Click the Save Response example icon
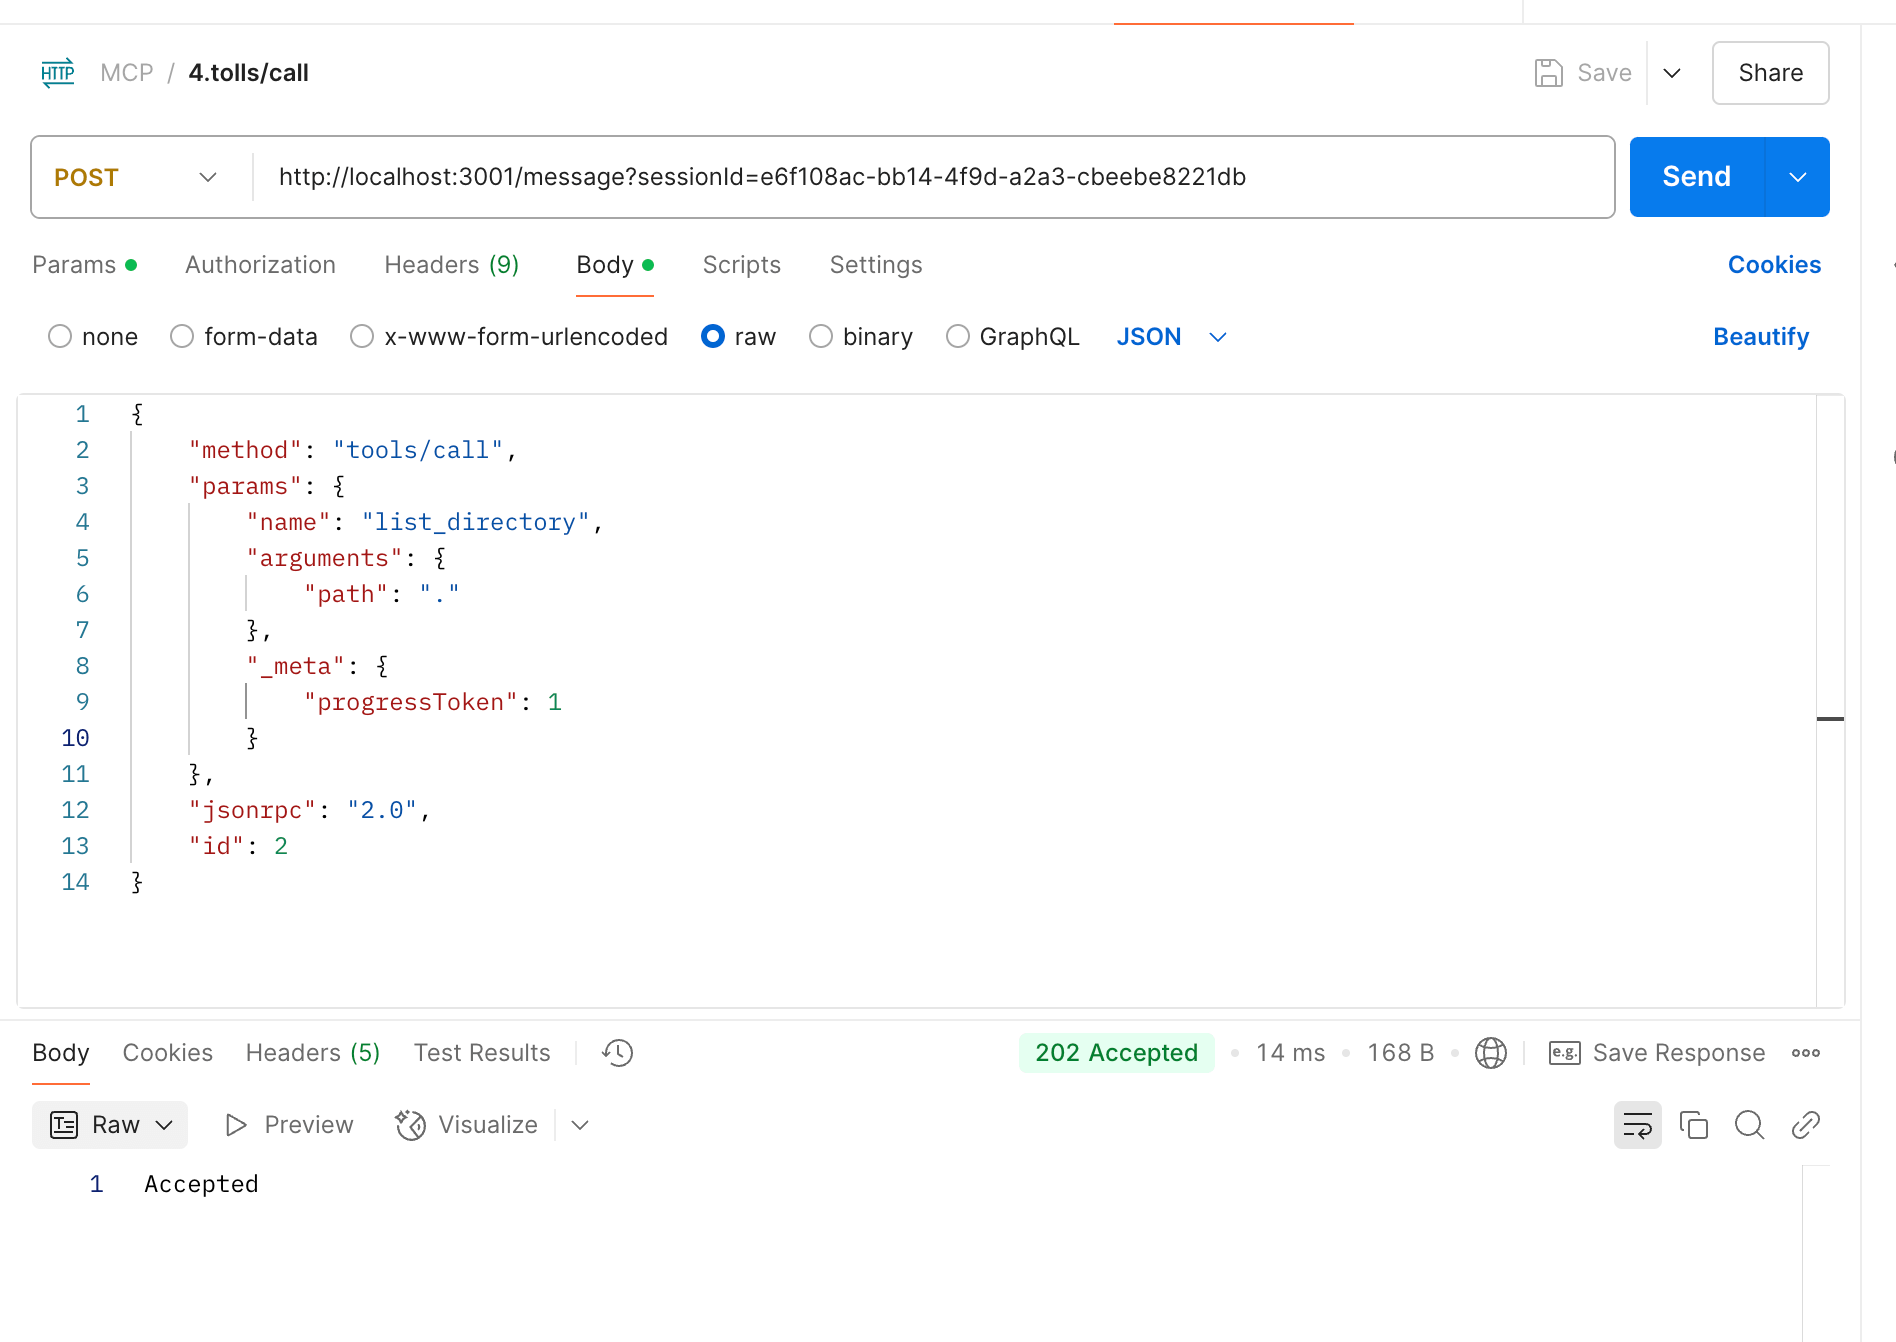The height and width of the screenshot is (1342, 1896). coord(1564,1053)
